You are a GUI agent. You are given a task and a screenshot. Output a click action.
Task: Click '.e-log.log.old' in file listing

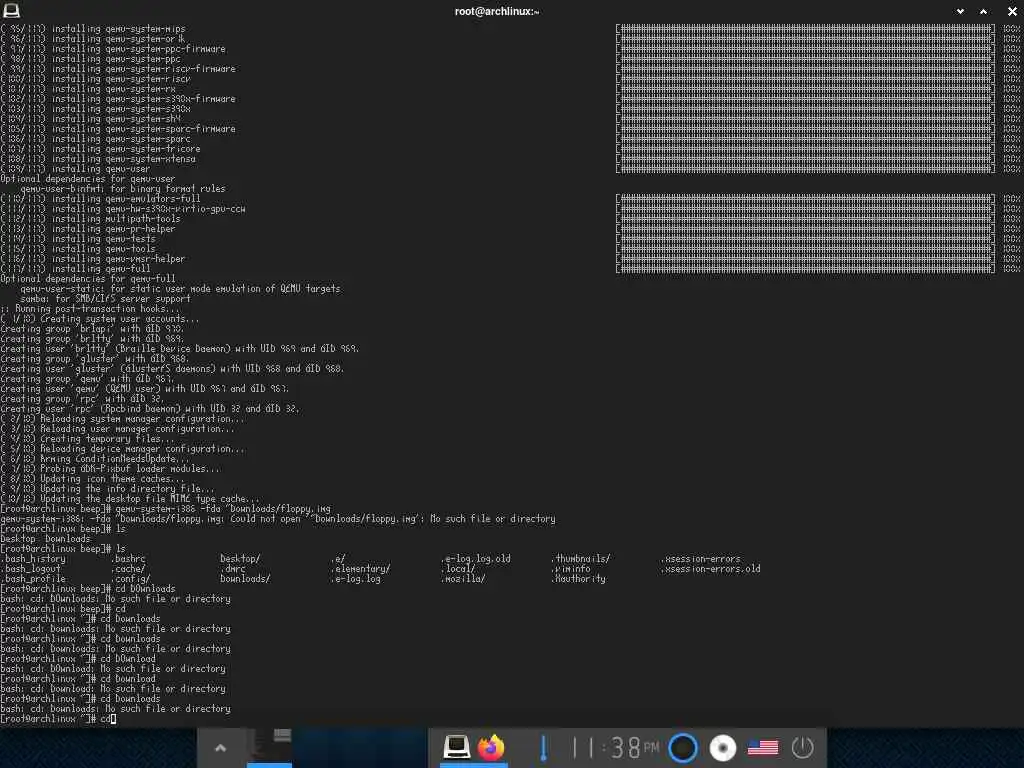[x=476, y=558]
